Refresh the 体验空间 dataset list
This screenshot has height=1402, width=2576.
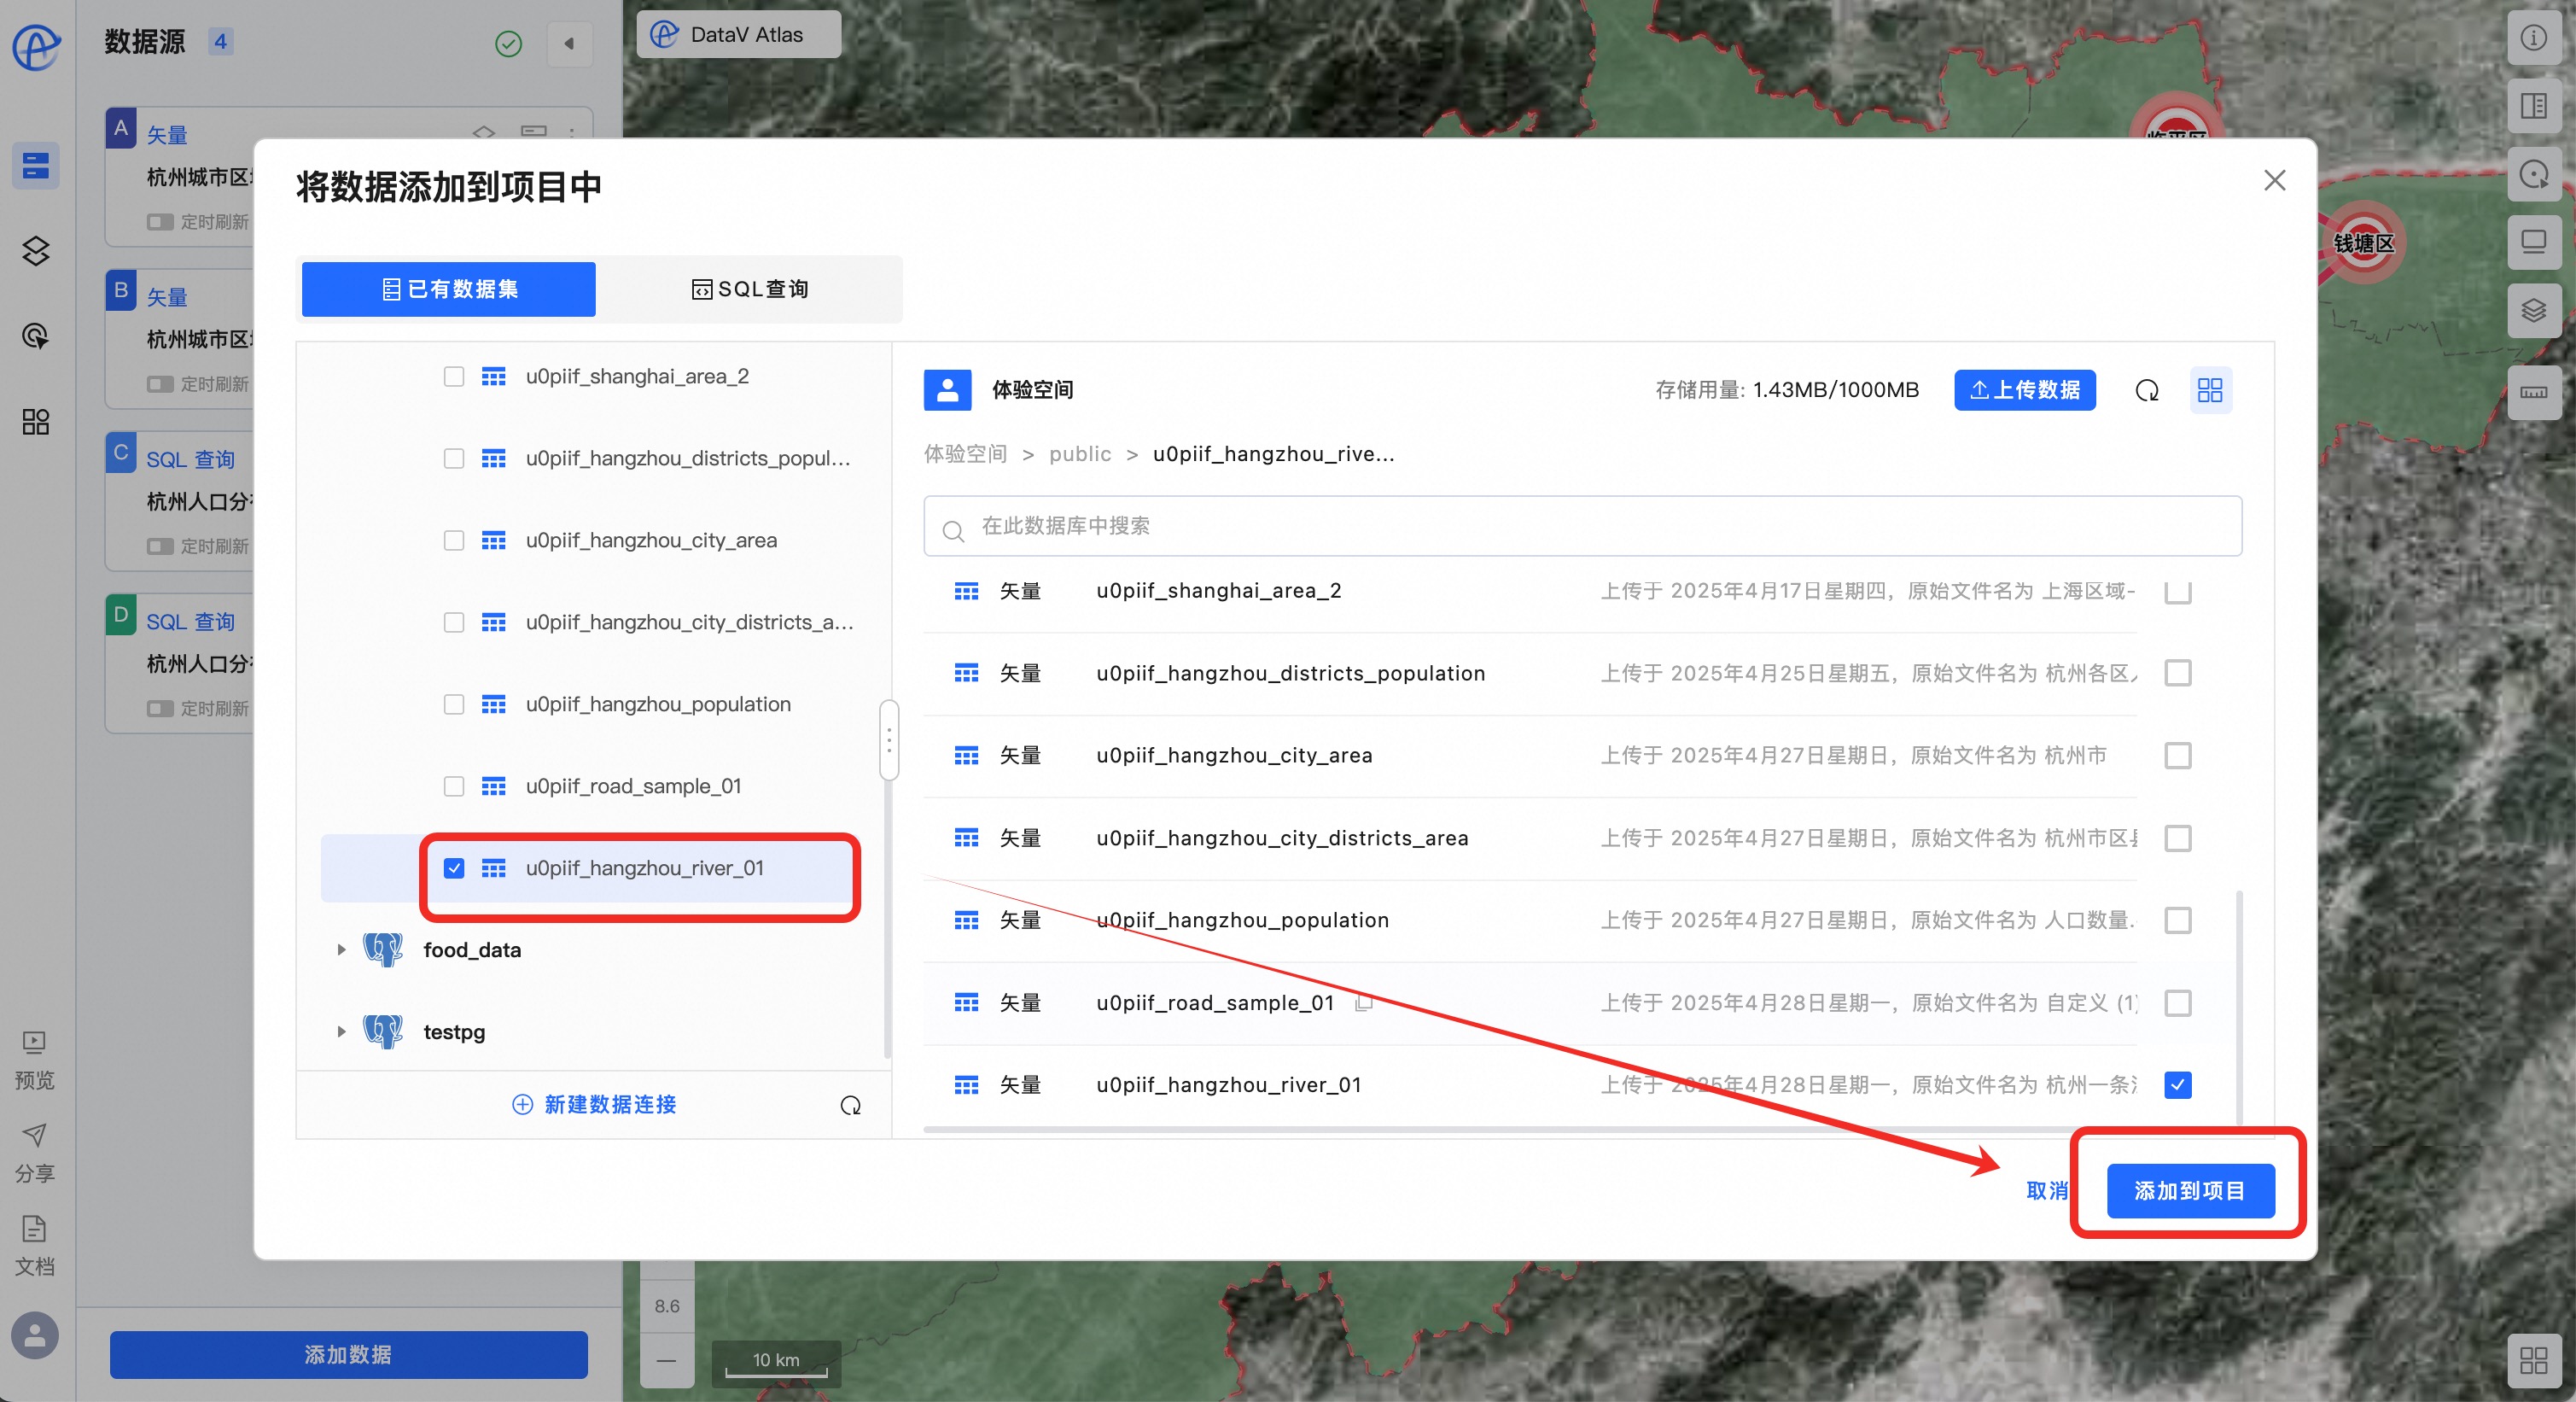click(2146, 390)
